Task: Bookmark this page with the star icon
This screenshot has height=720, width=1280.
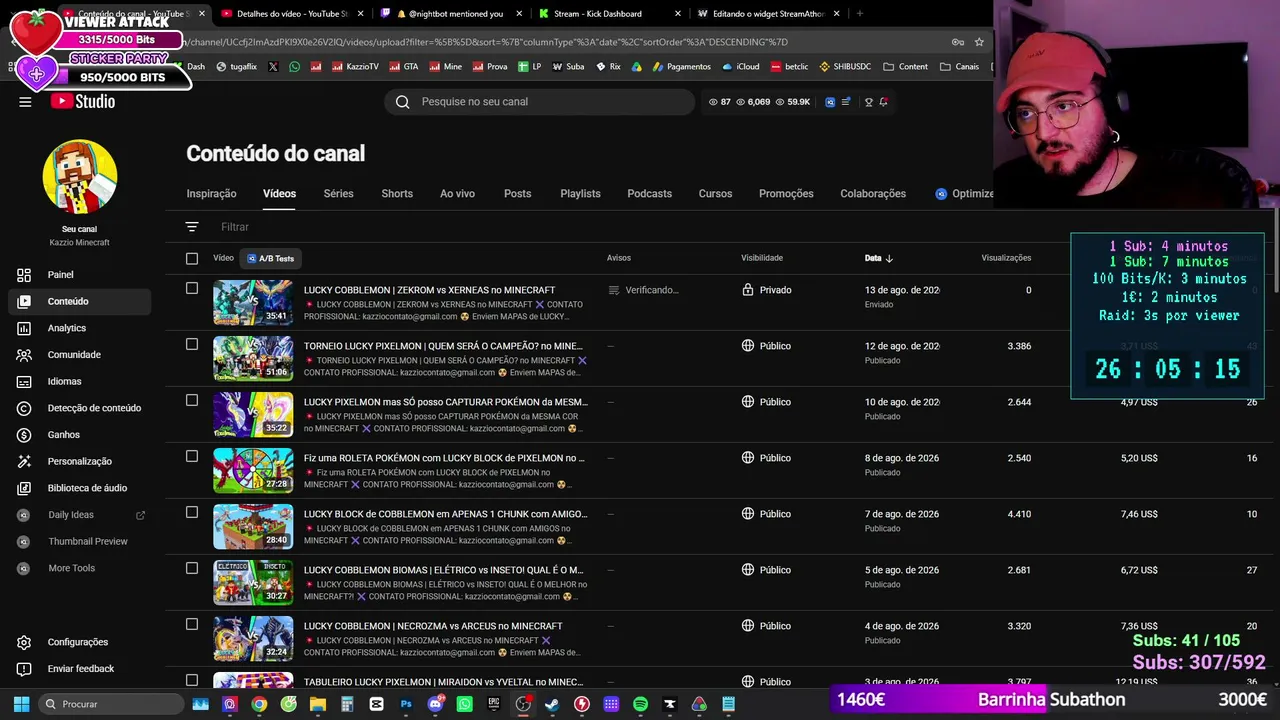Action: coord(979,42)
